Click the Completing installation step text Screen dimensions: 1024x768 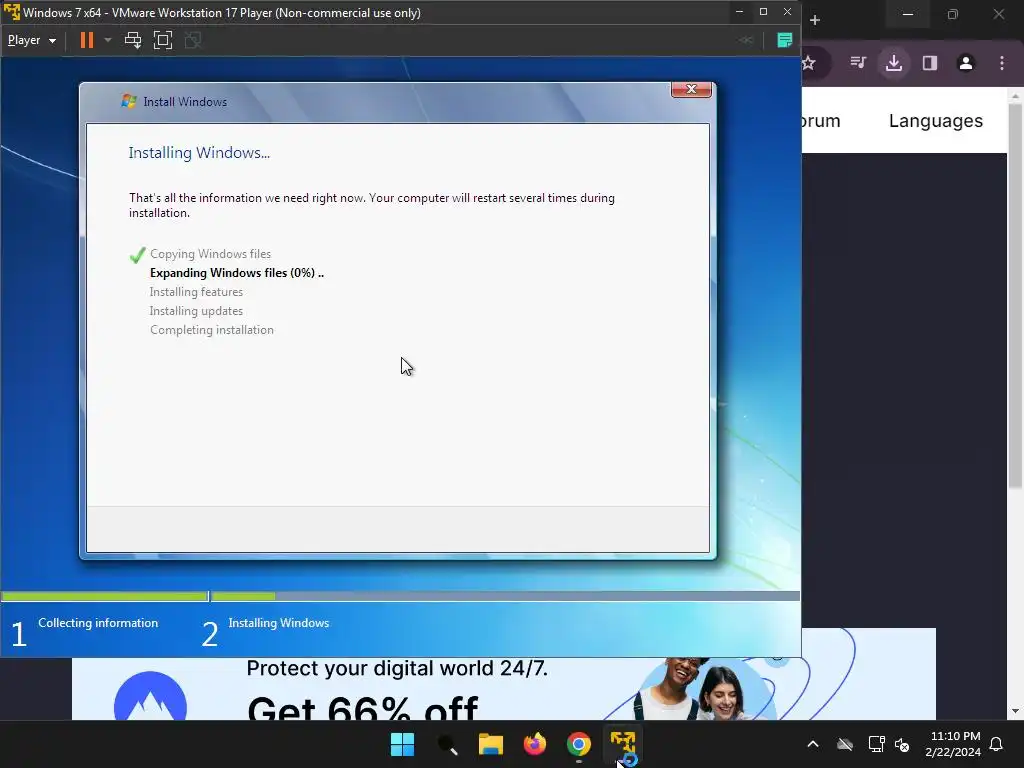212,330
